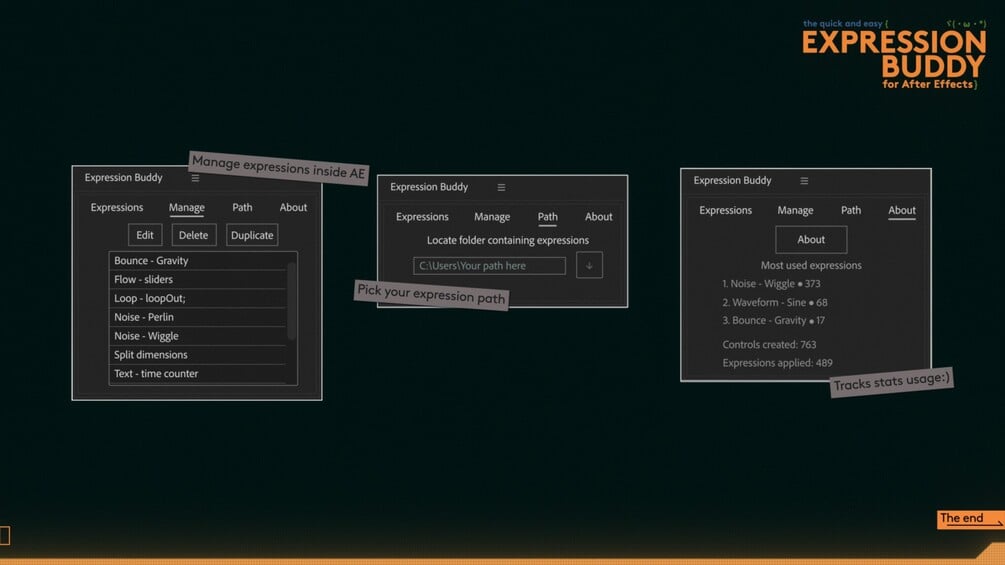Click 'Locate folder containing expressions' label
This screenshot has width=1005, height=565.
(x=508, y=240)
